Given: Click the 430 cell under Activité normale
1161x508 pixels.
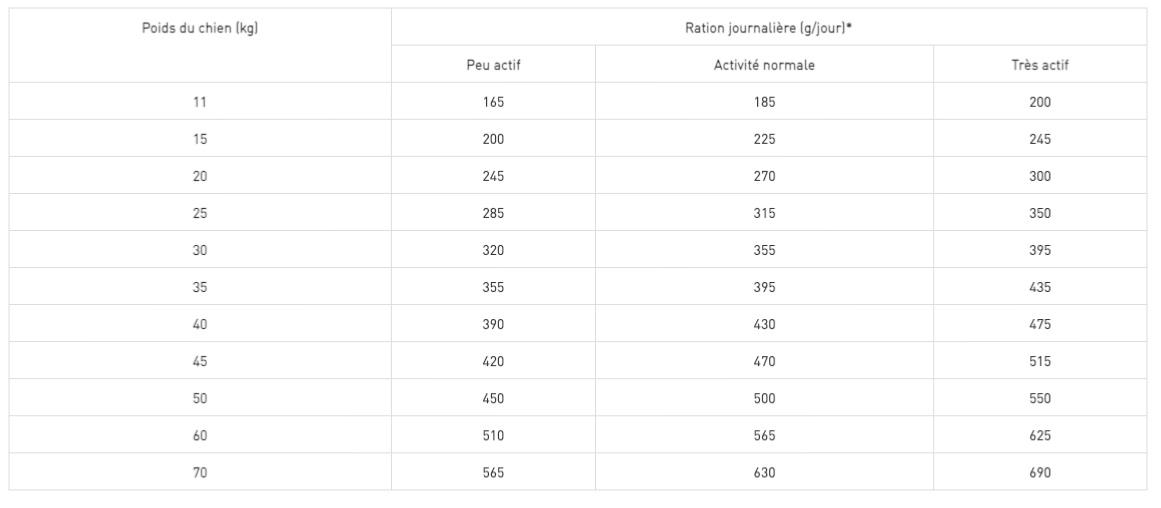Looking at the screenshot, I should point(764,324).
